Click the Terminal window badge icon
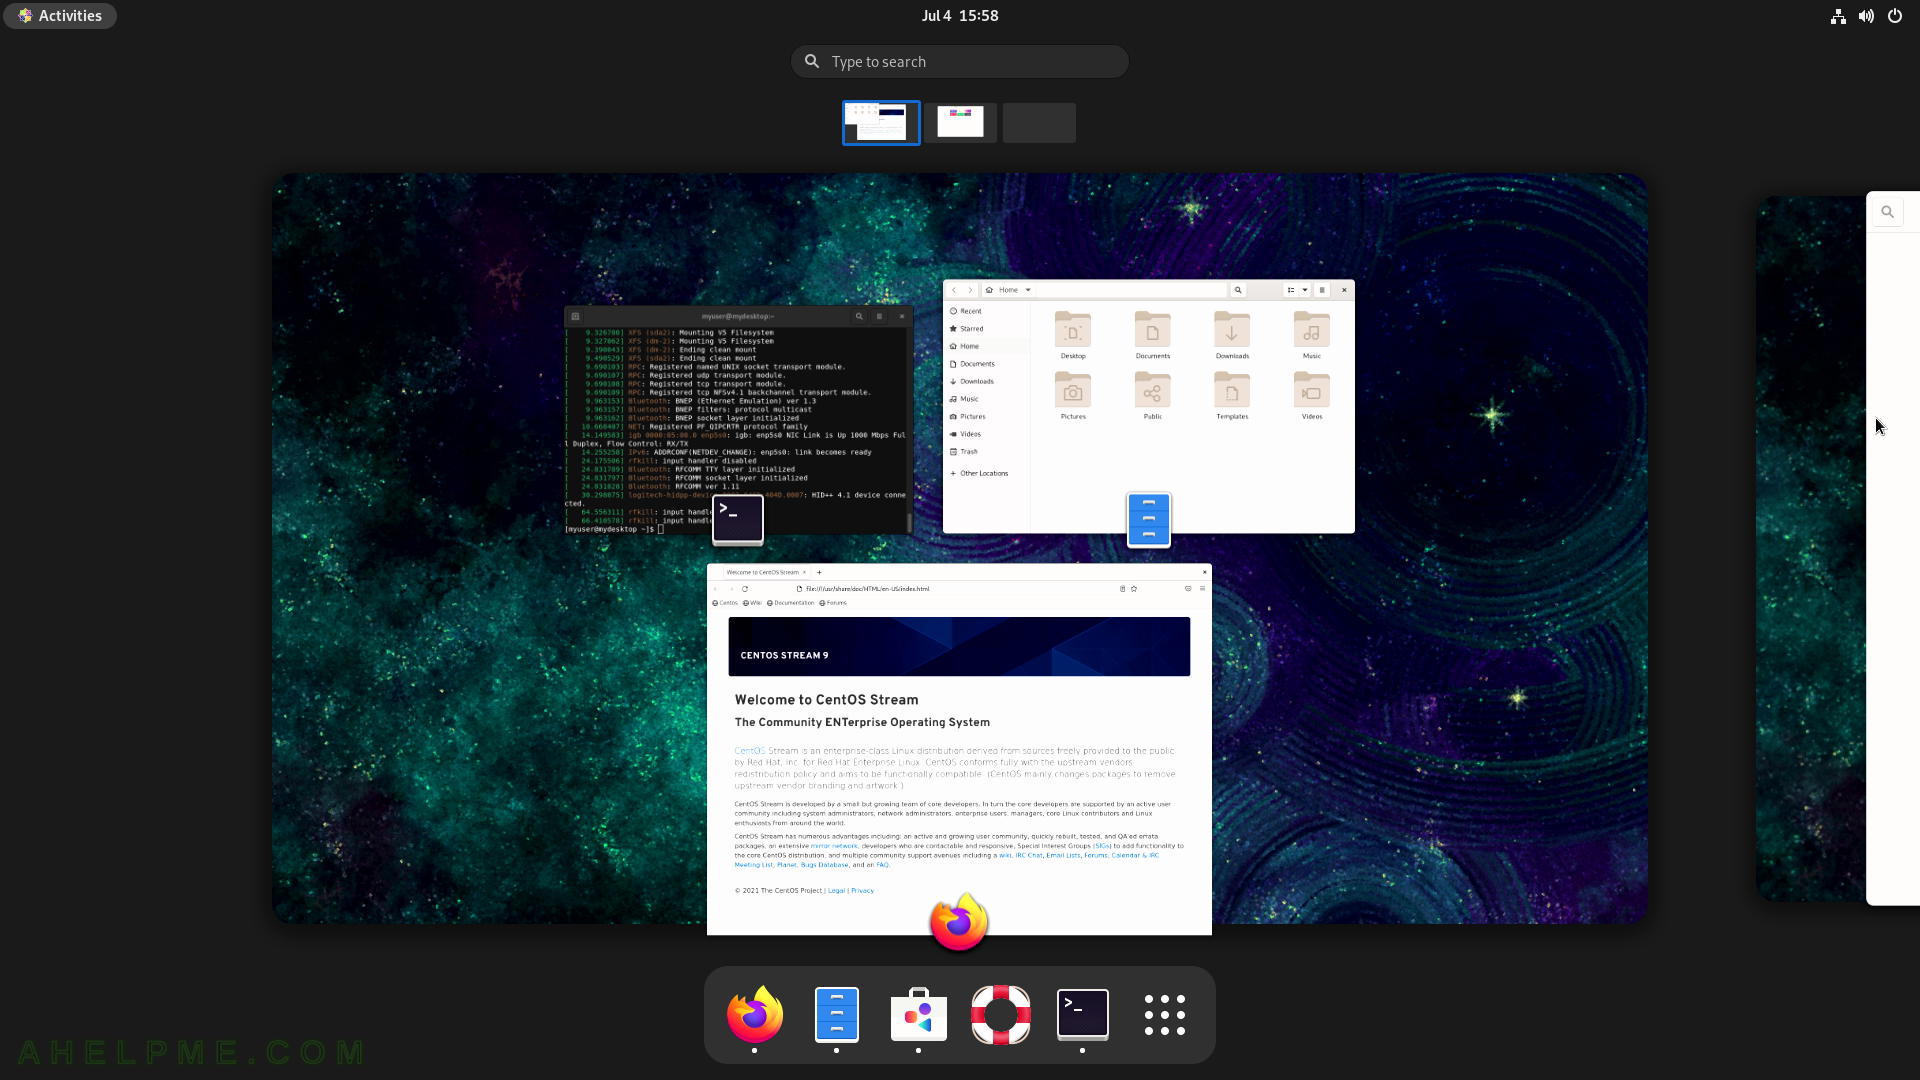Screen dimensions: 1920x1080 pyautogui.click(x=738, y=519)
